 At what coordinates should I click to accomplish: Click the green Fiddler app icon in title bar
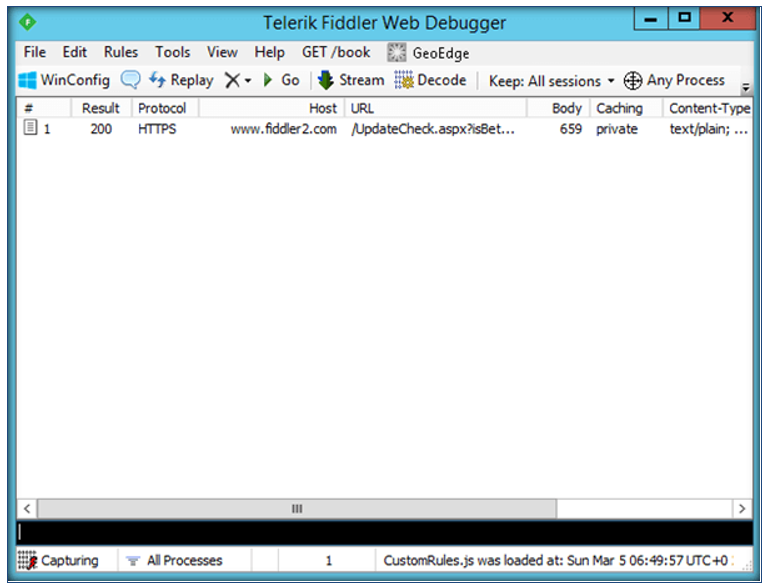pos(28,22)
